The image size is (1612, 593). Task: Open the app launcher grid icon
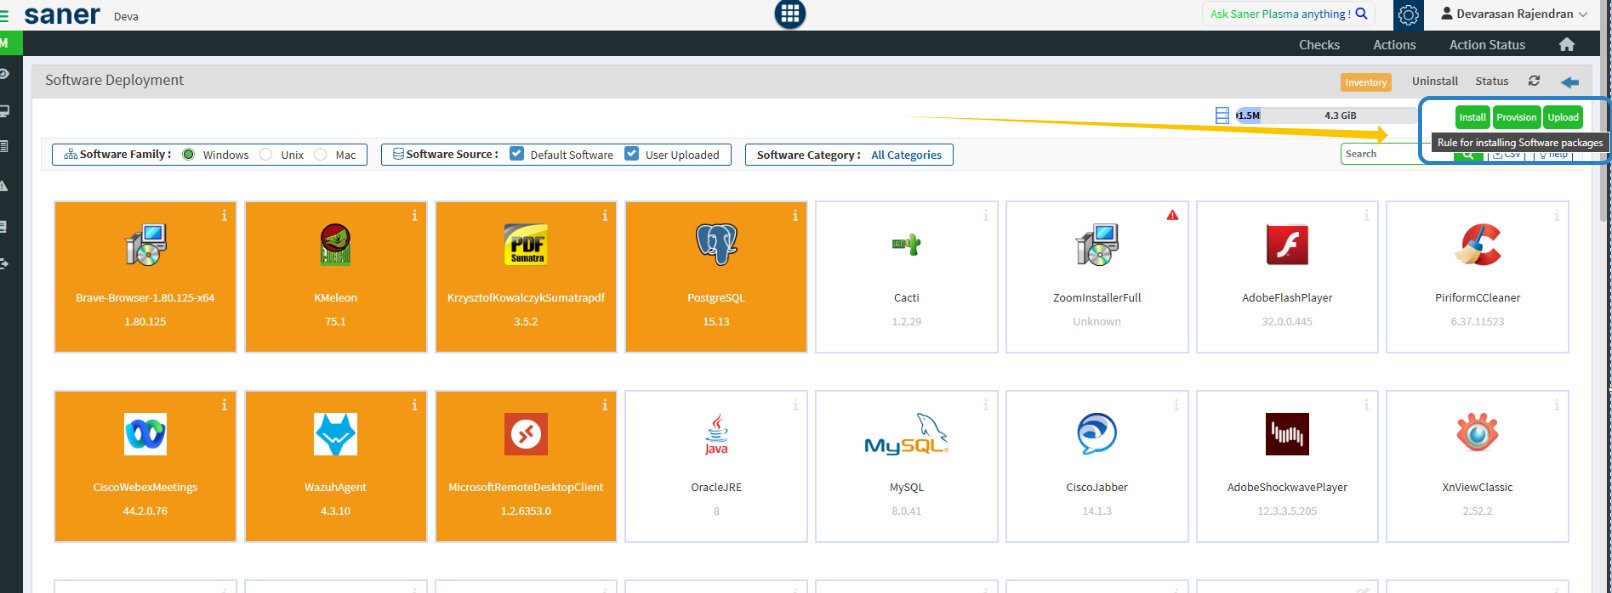pos(790,13)
